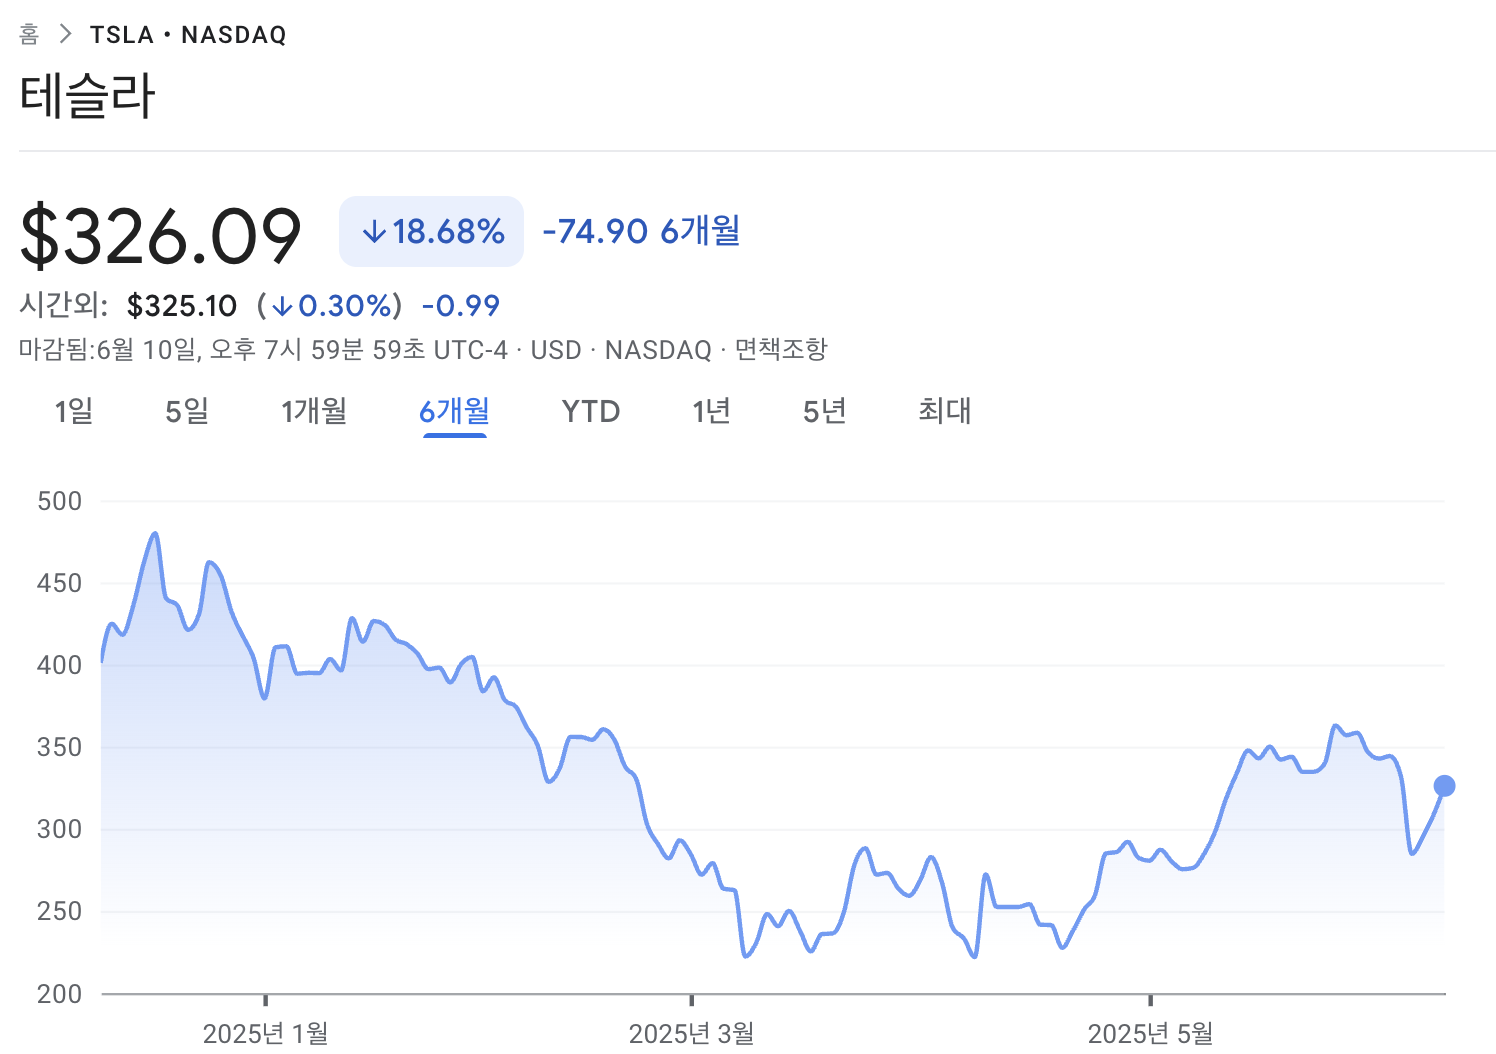Click the 테슬라 title heading
Screen dimensions: 1496x1054
[x=87, y=97]
